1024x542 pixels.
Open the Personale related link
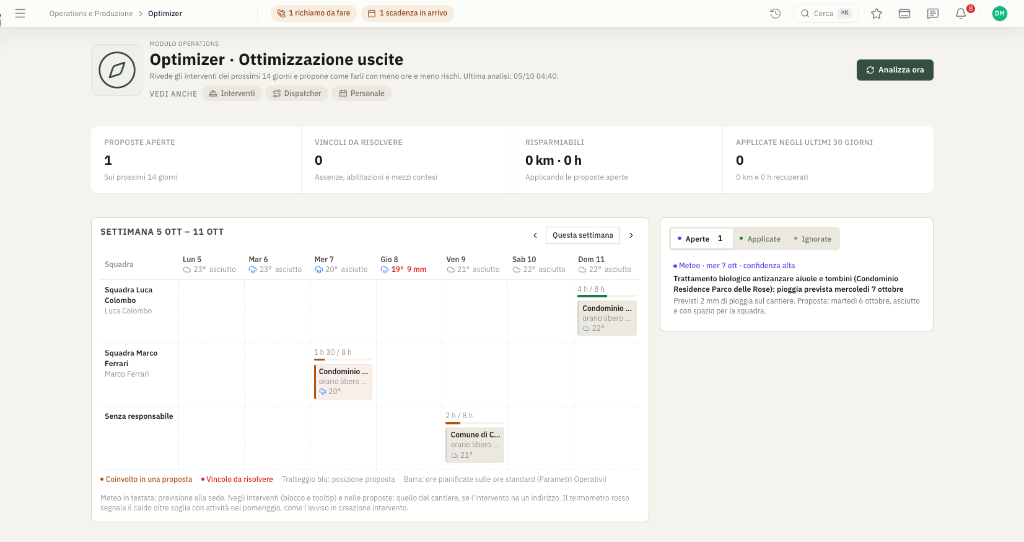(x=361, y=93)
